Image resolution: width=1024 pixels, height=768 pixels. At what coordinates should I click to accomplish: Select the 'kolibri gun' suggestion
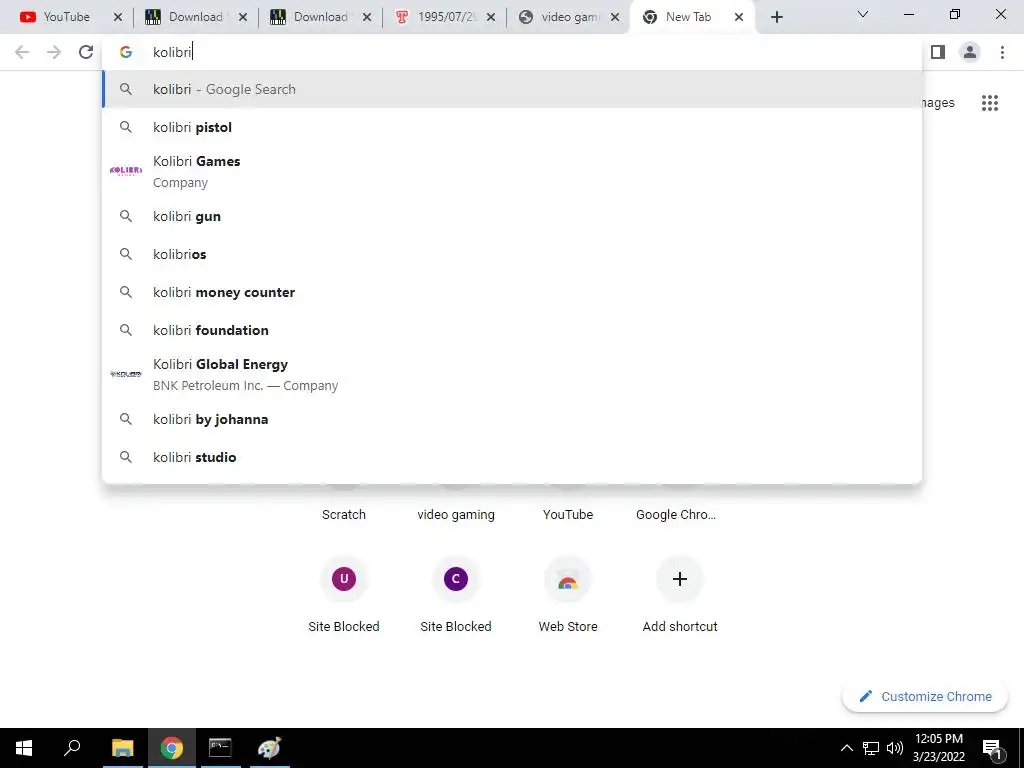coord(512,216)
